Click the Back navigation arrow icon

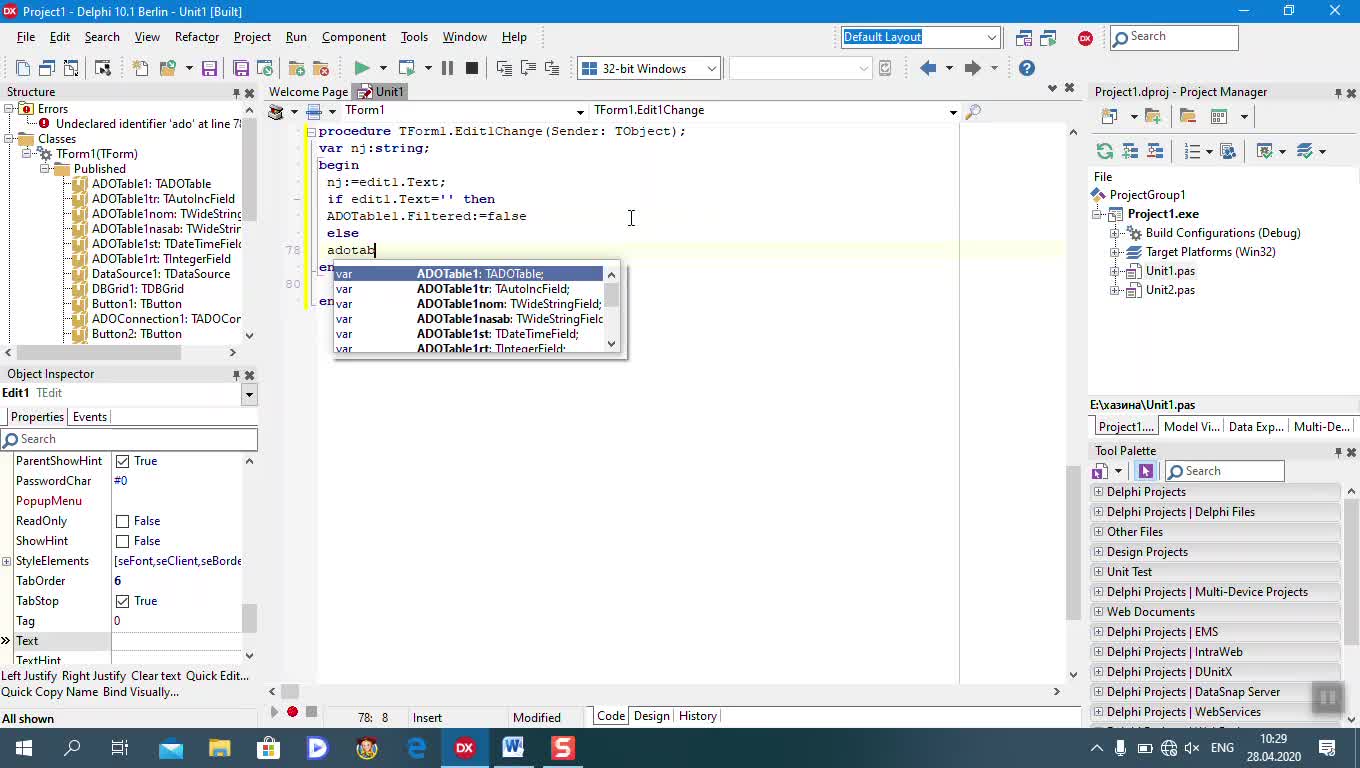click(x=928, y=68)
